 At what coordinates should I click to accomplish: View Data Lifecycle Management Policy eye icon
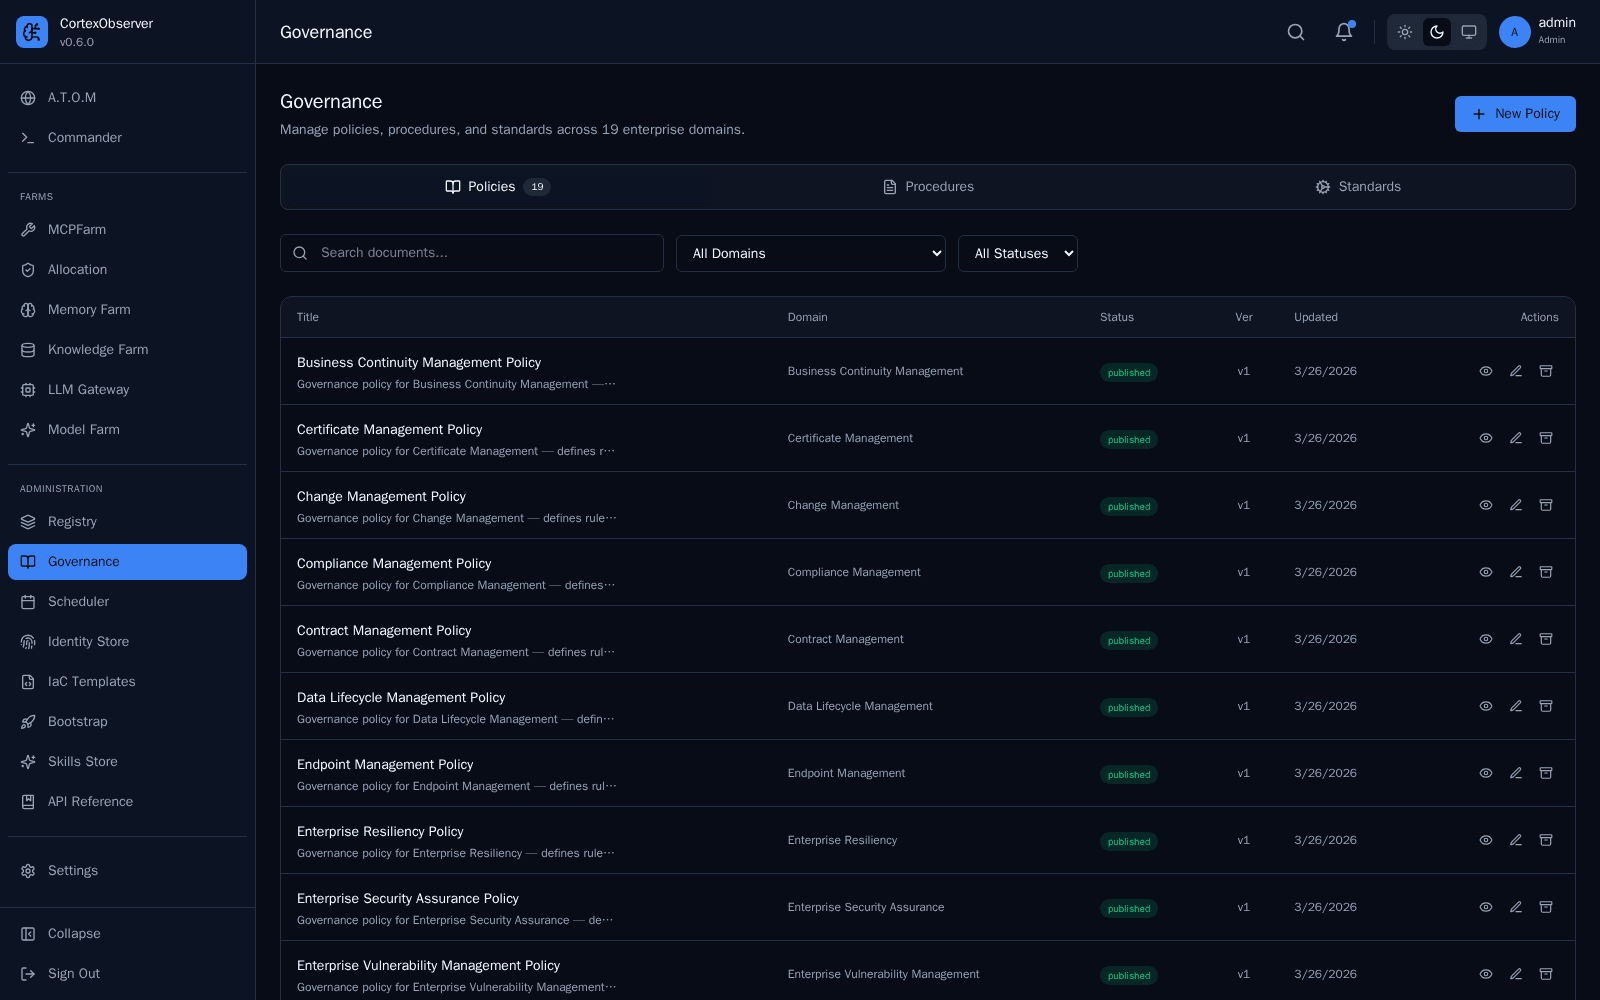pos(1486,706)
